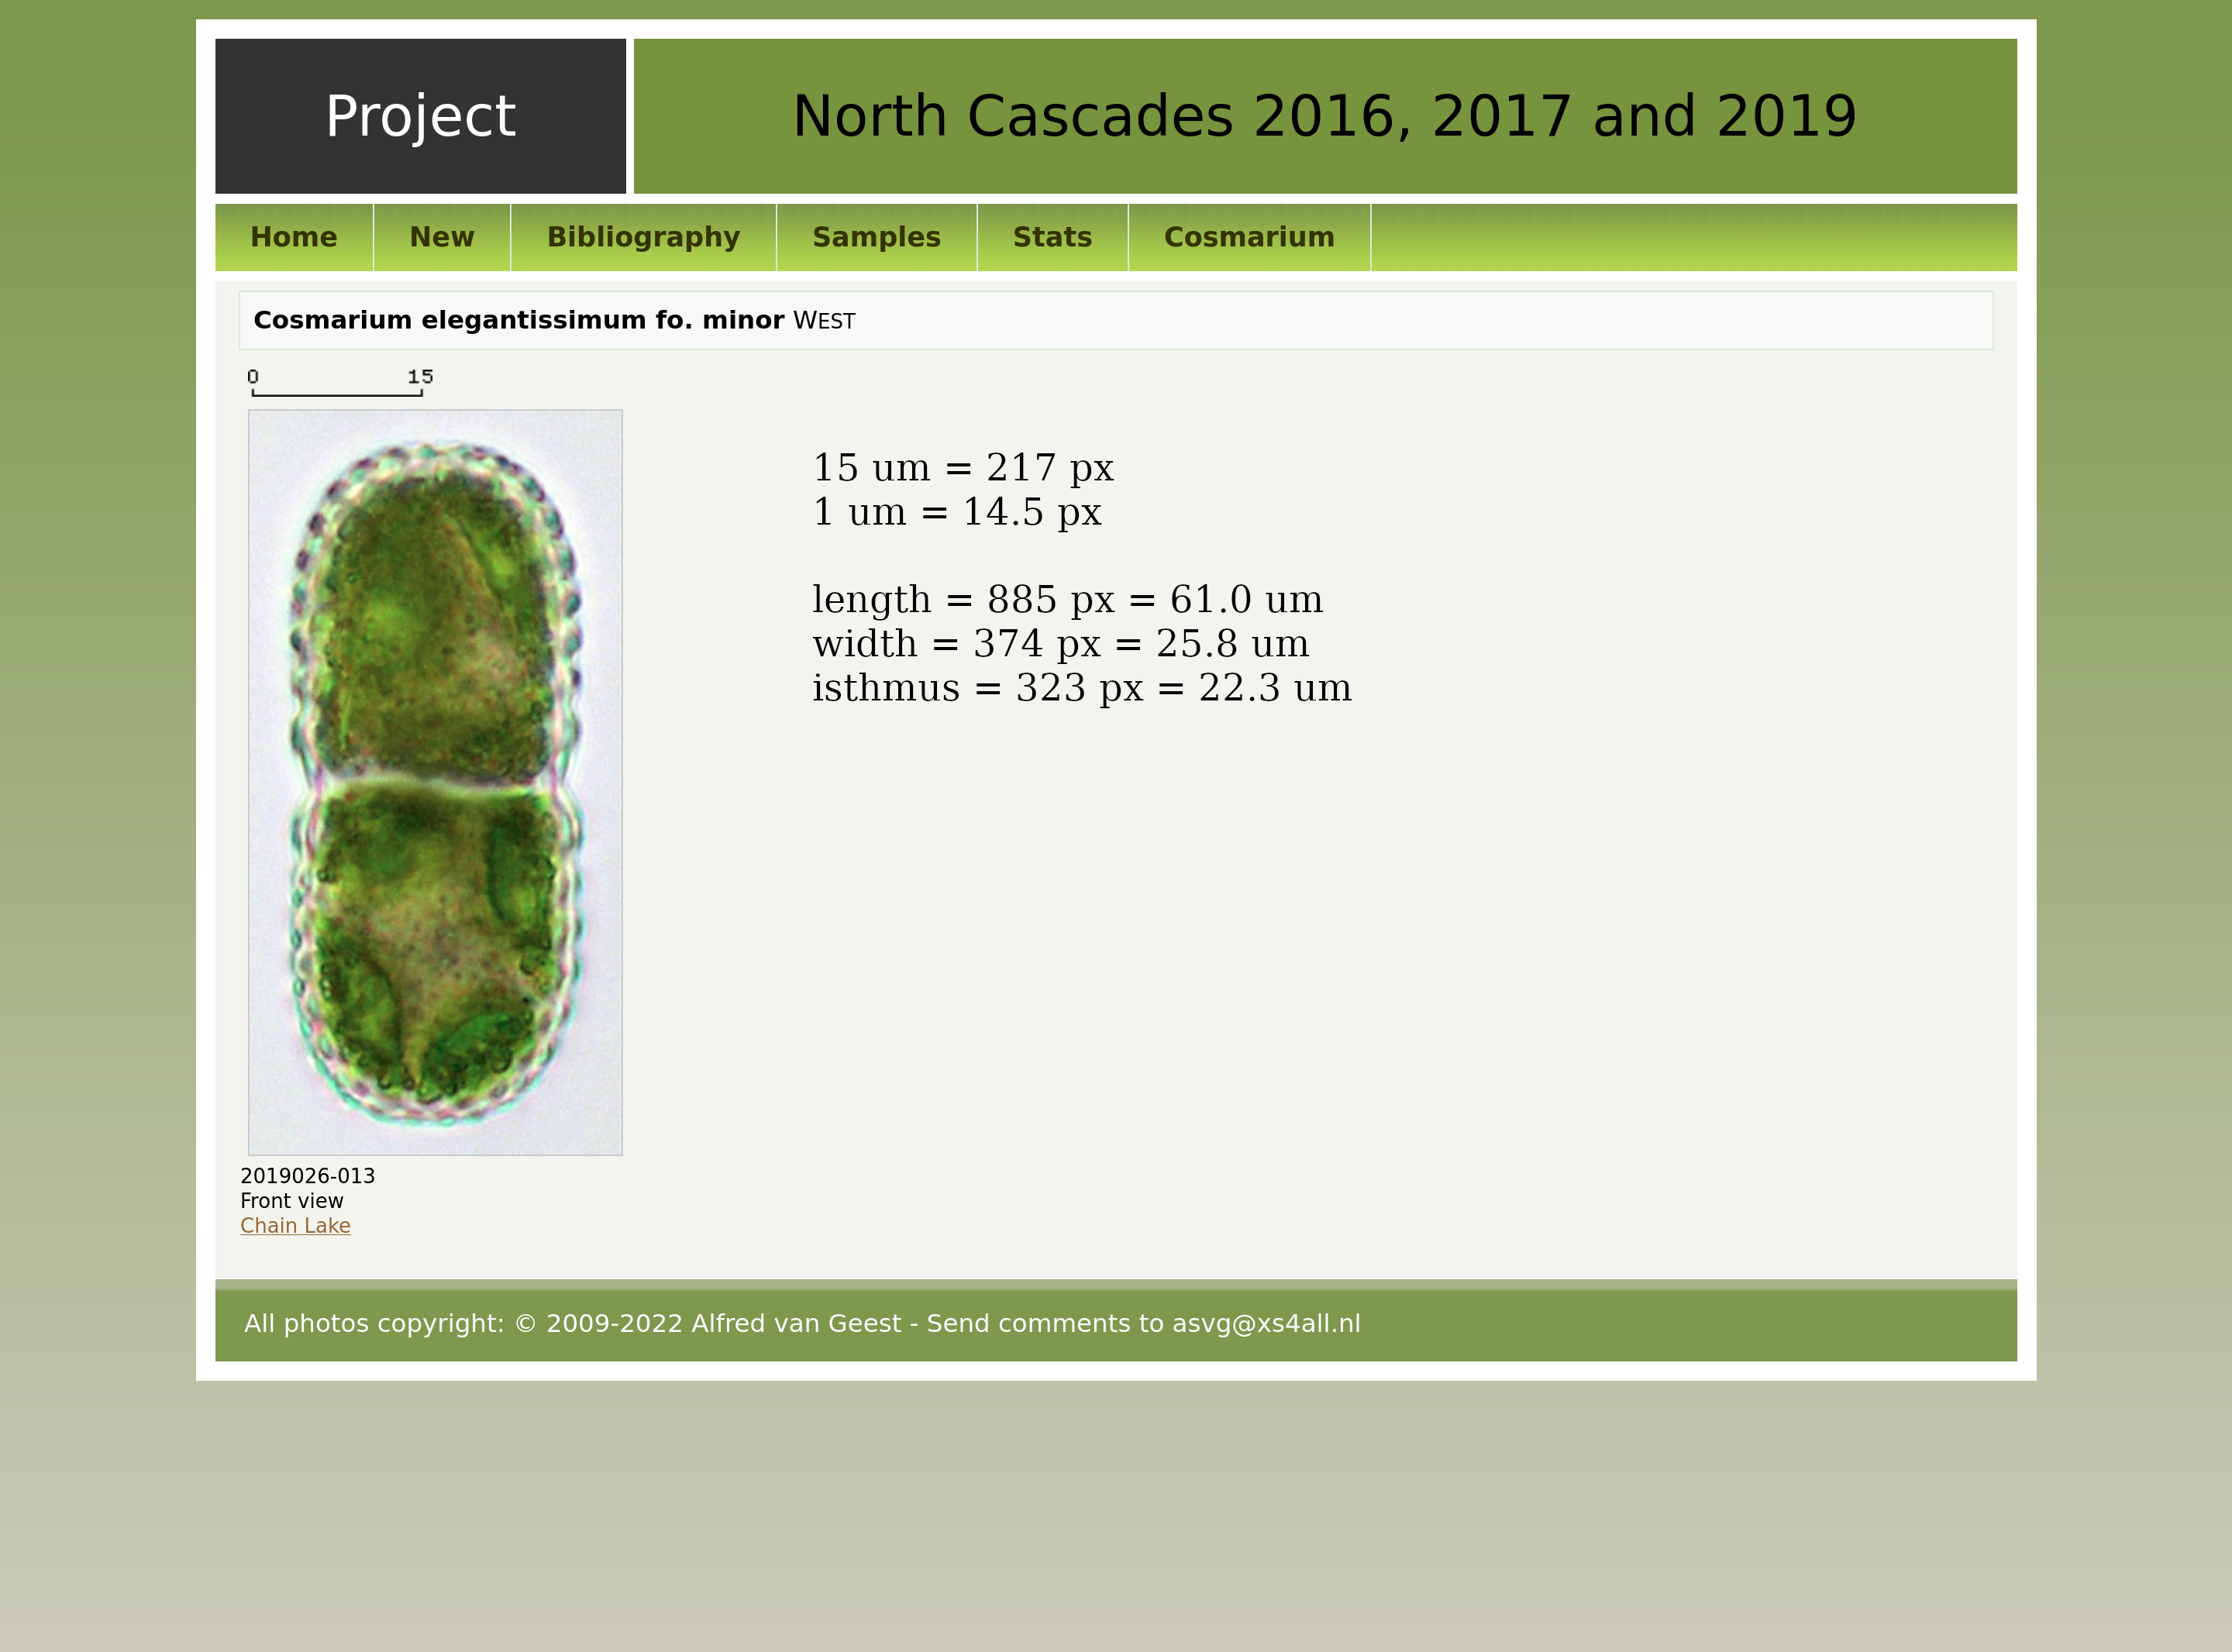Viewport: 2232px width, 1652px height.
Task: Open the Home menu item
Action: [293, 237]
